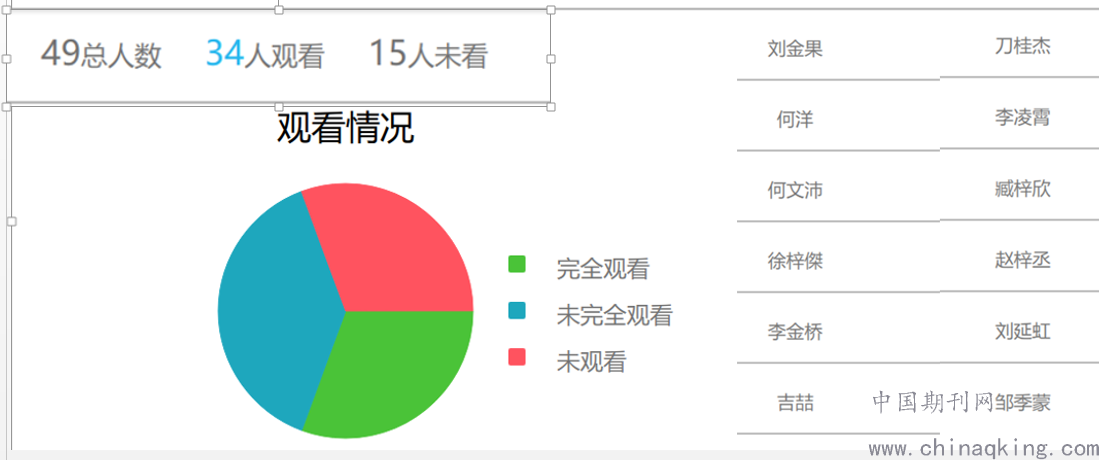Select 李凌霄 in the name list
This screenshot has width=1099, height=460.
(1023, 117)
